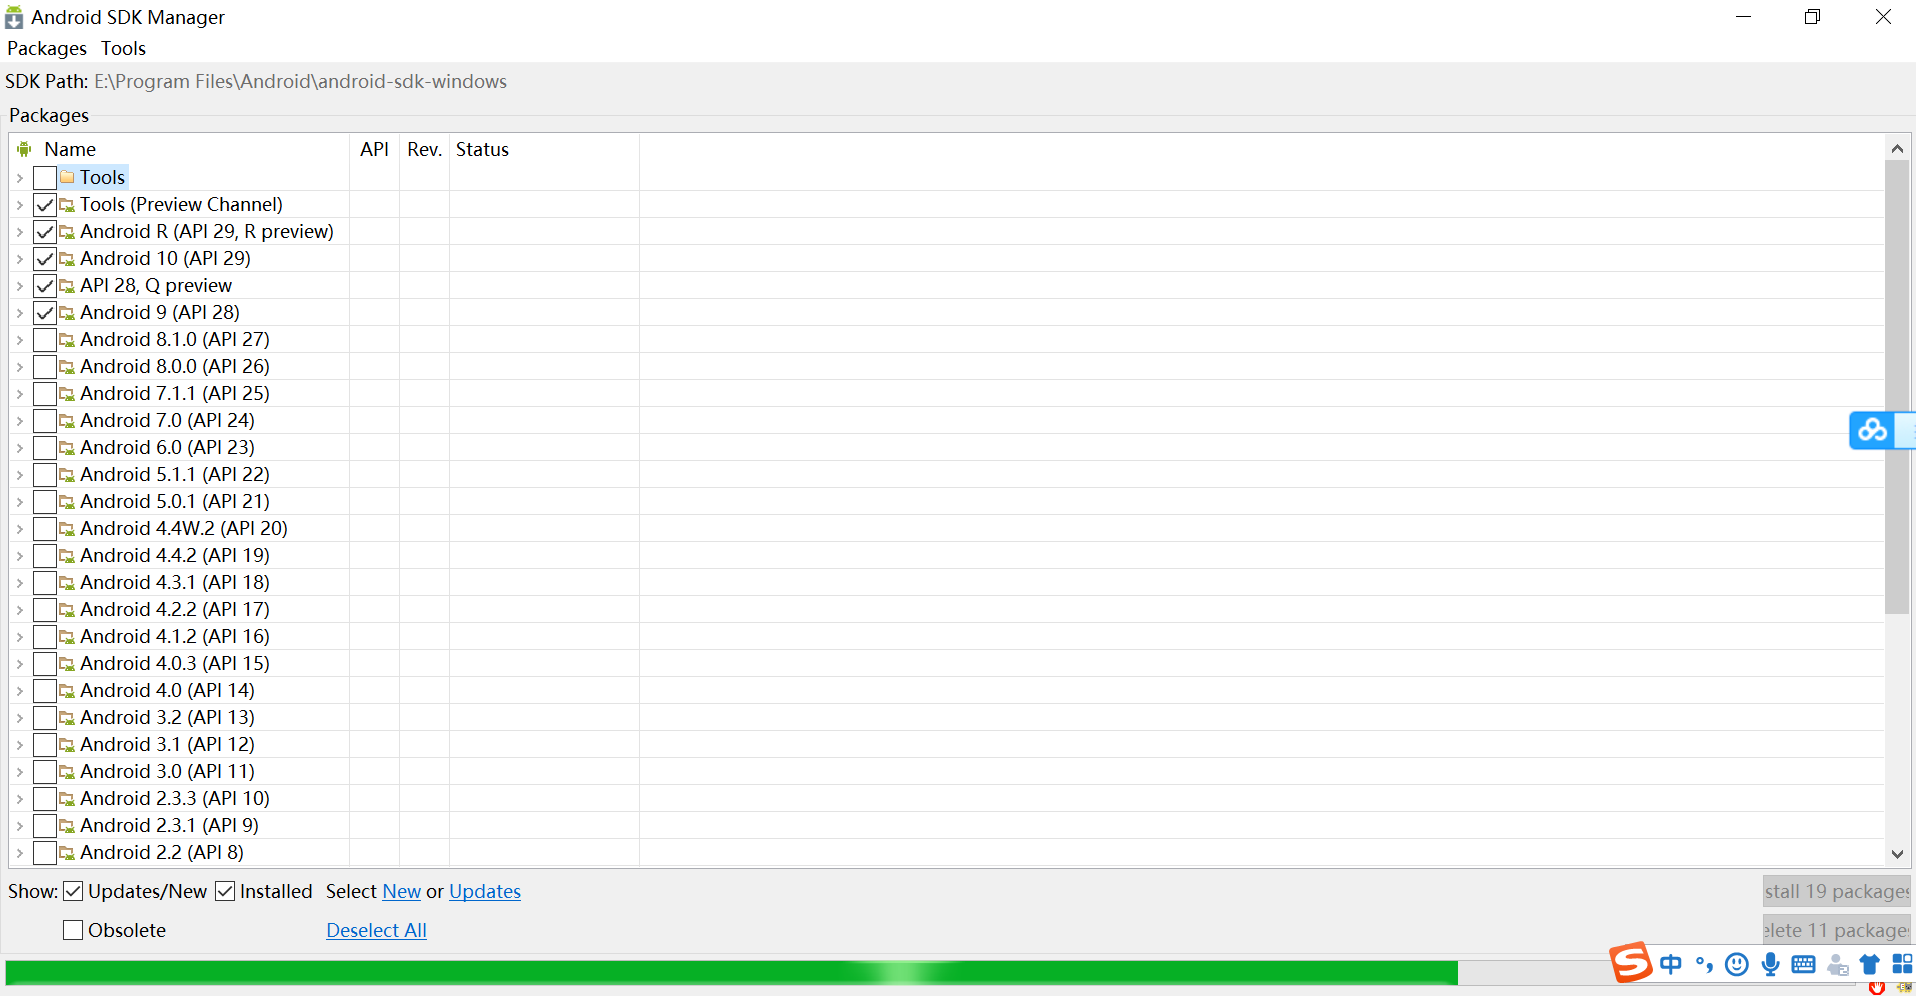Click the vertical scrollbar thumb of package list
Viewport: 1916px width, 996px height.
(x=1897, y=387)
